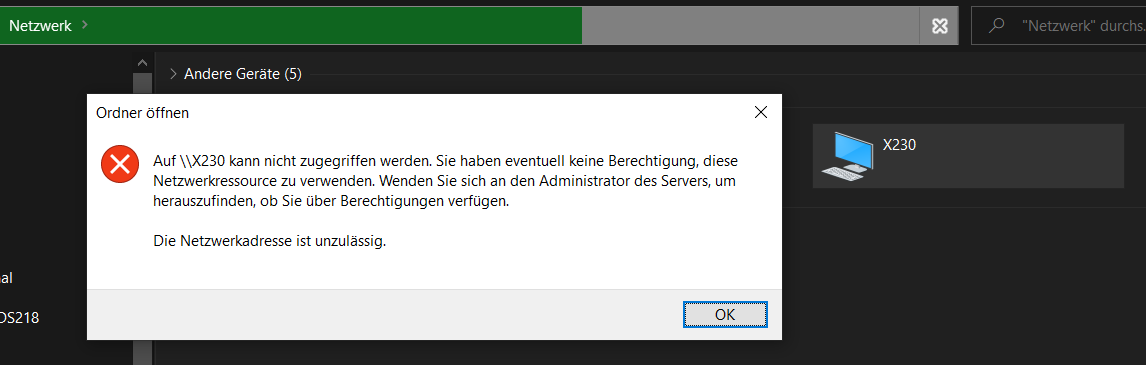Open the X230 computer icon

[x=847, y=156]
